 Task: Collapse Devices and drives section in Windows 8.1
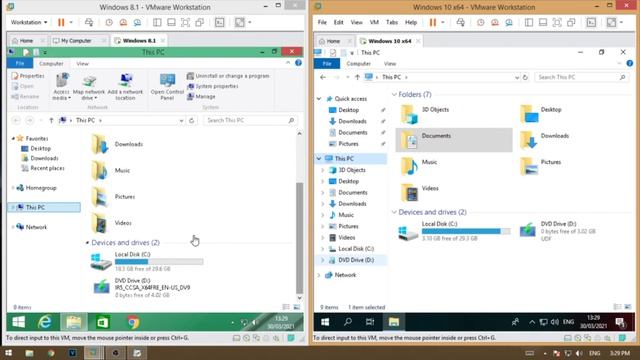pos(87,243)
